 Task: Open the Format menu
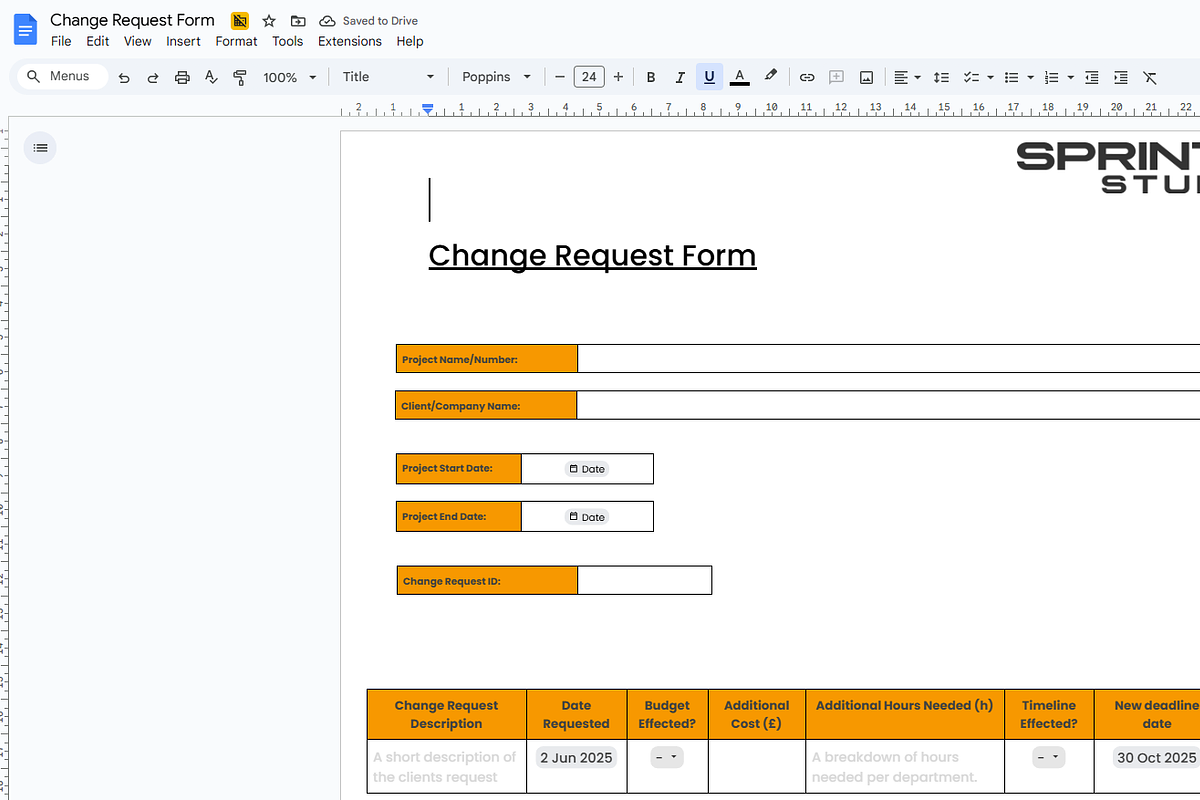tap(236, 41)
